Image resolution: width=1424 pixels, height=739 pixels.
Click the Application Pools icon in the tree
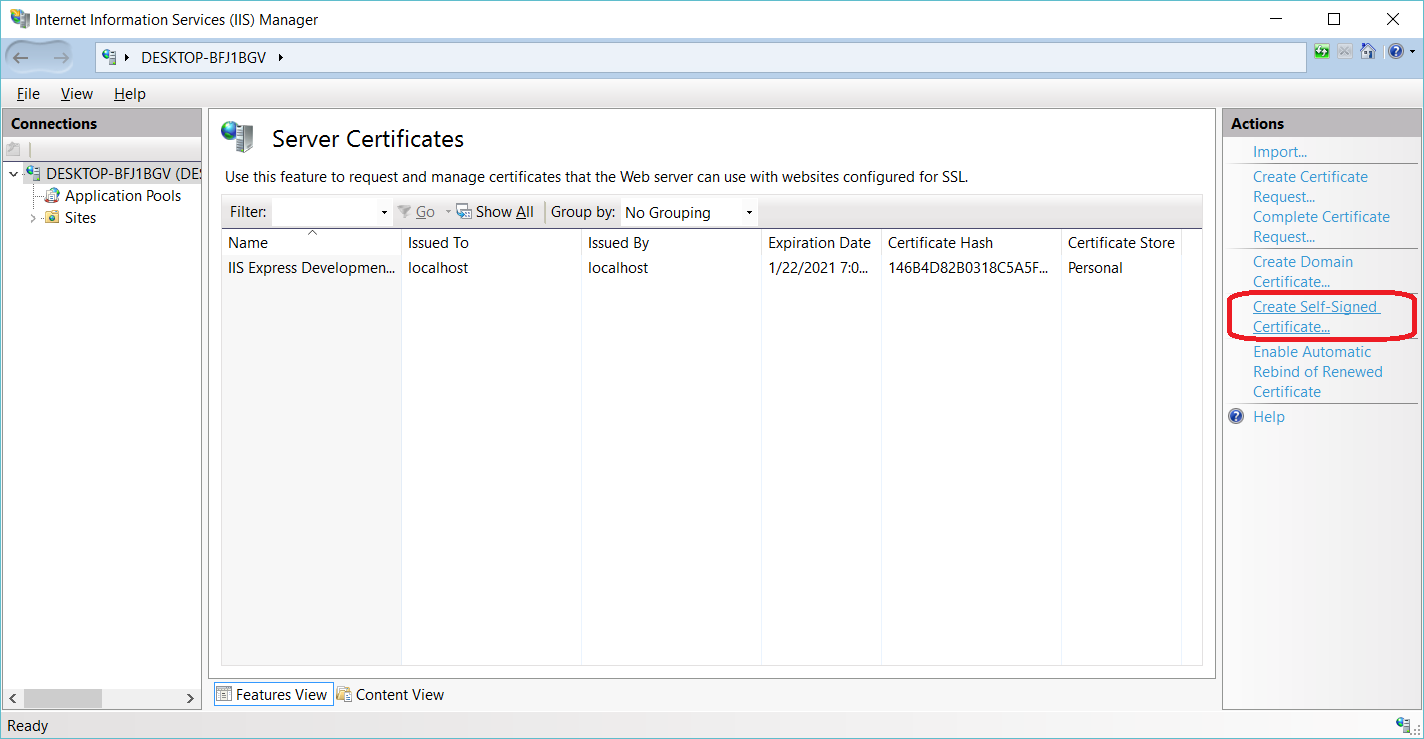[52, 196]
